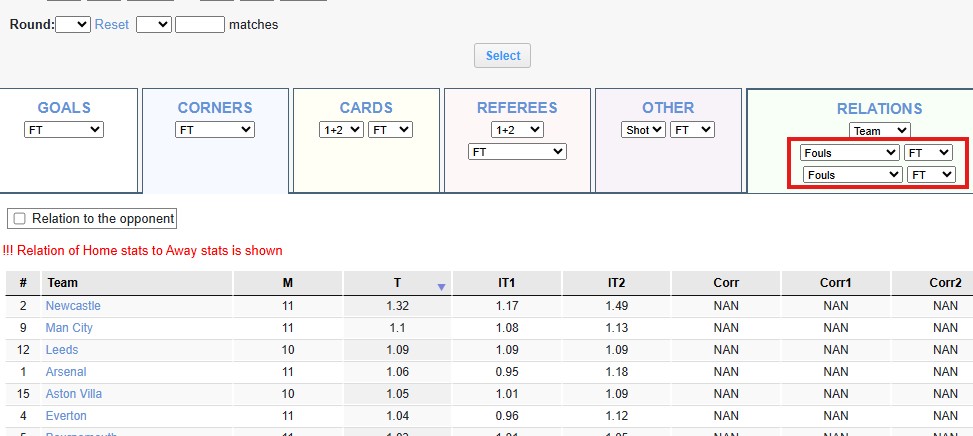Expand the CARDS 1+2 dropdown
Viewport: 973px width, 436px height.
click(x=341, y=129)
